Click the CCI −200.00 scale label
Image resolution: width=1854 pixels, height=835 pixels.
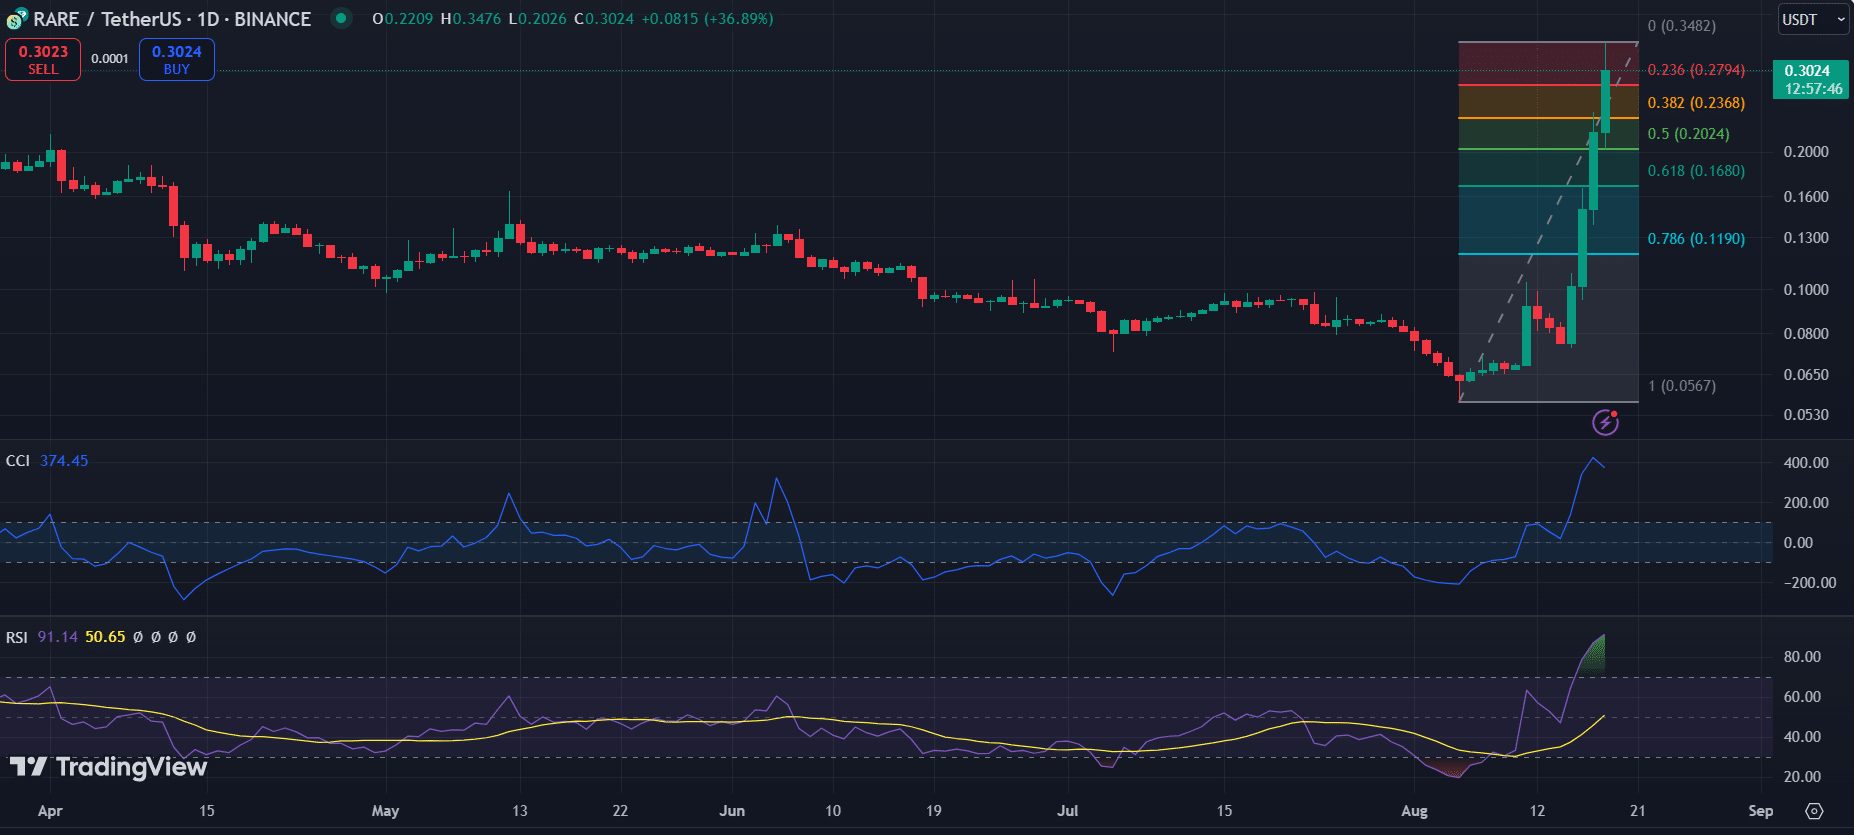(x=1810, y=583)
